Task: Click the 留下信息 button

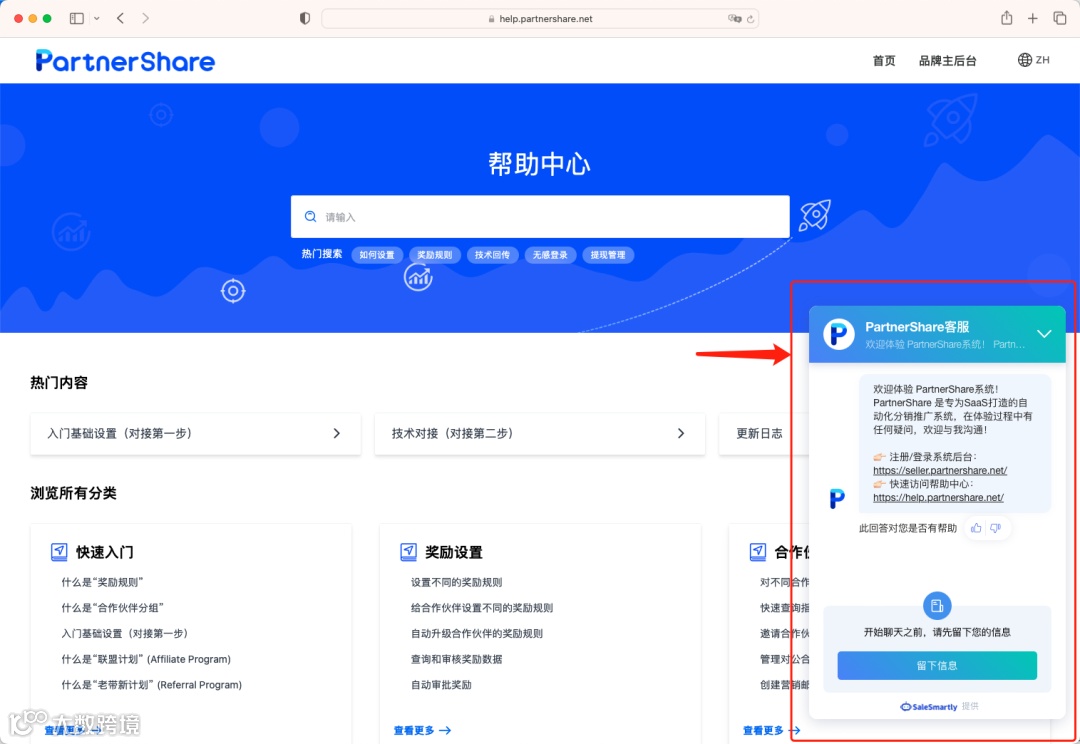Action: click(937, 665)
